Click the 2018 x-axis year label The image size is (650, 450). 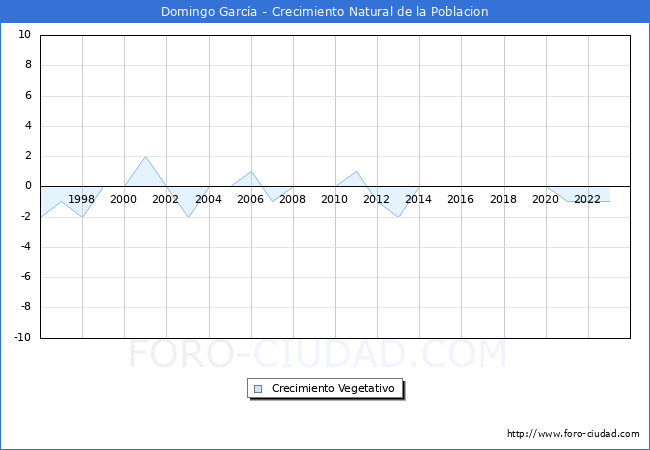503,199
